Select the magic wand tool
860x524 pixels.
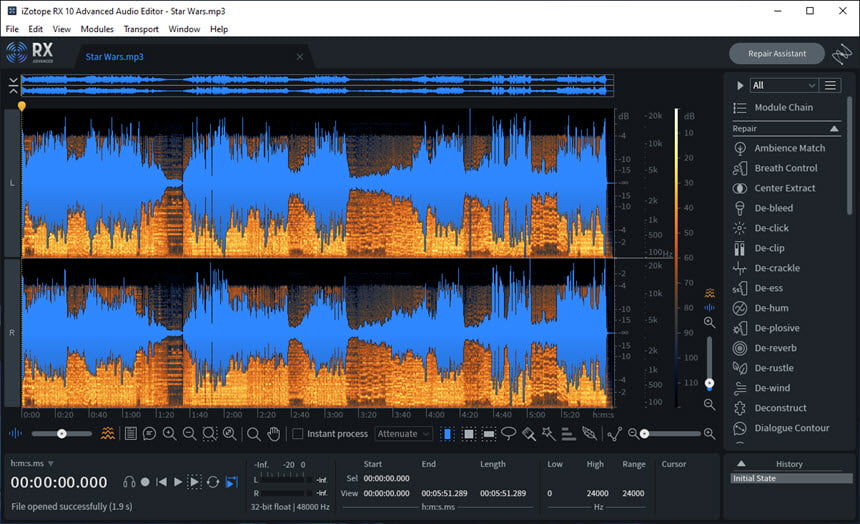tap(548, 434)
